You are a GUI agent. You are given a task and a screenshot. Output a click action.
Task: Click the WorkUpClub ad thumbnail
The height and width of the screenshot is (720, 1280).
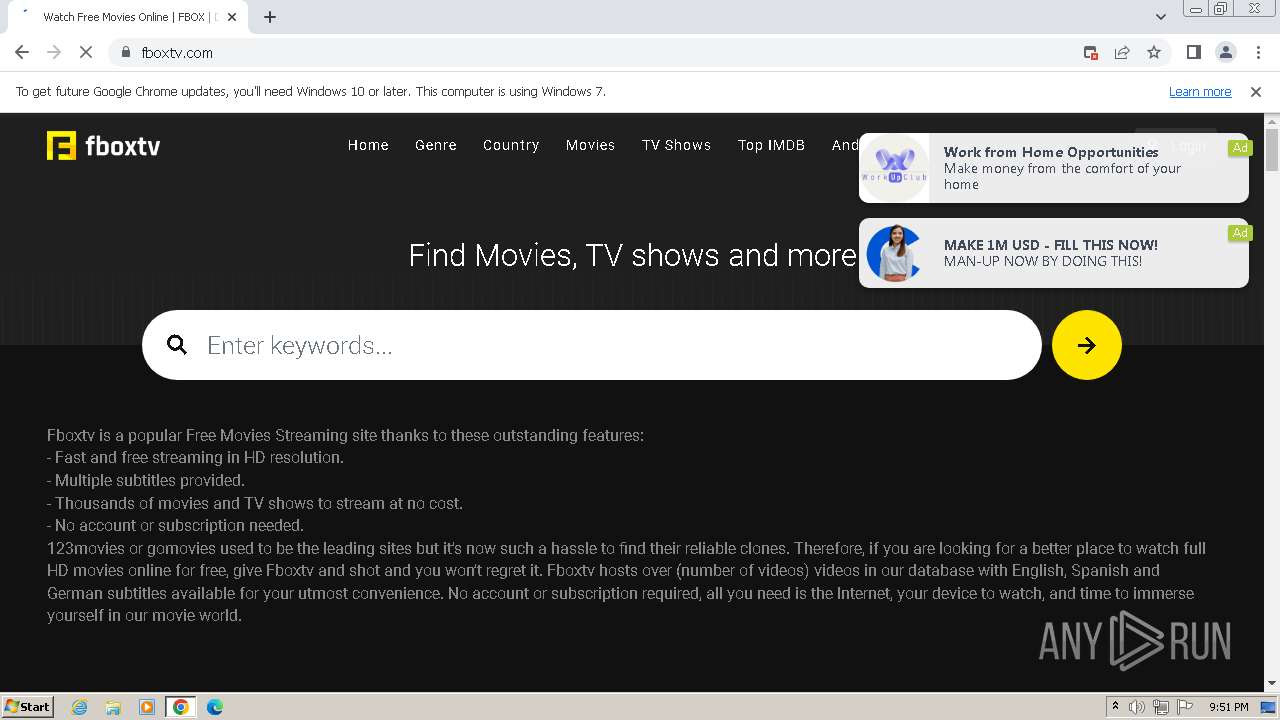click(895, 168)
